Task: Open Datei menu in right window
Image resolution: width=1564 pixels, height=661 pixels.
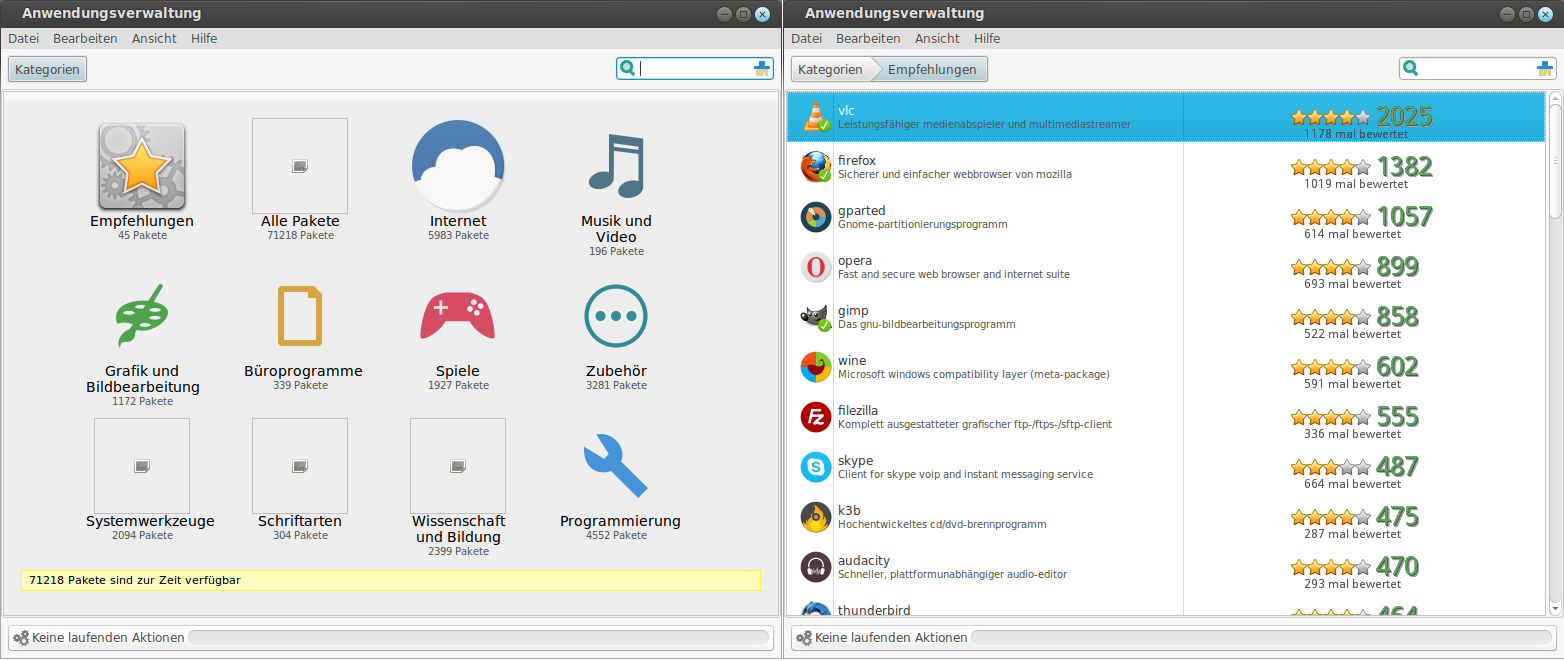Action: pos(806,38)
